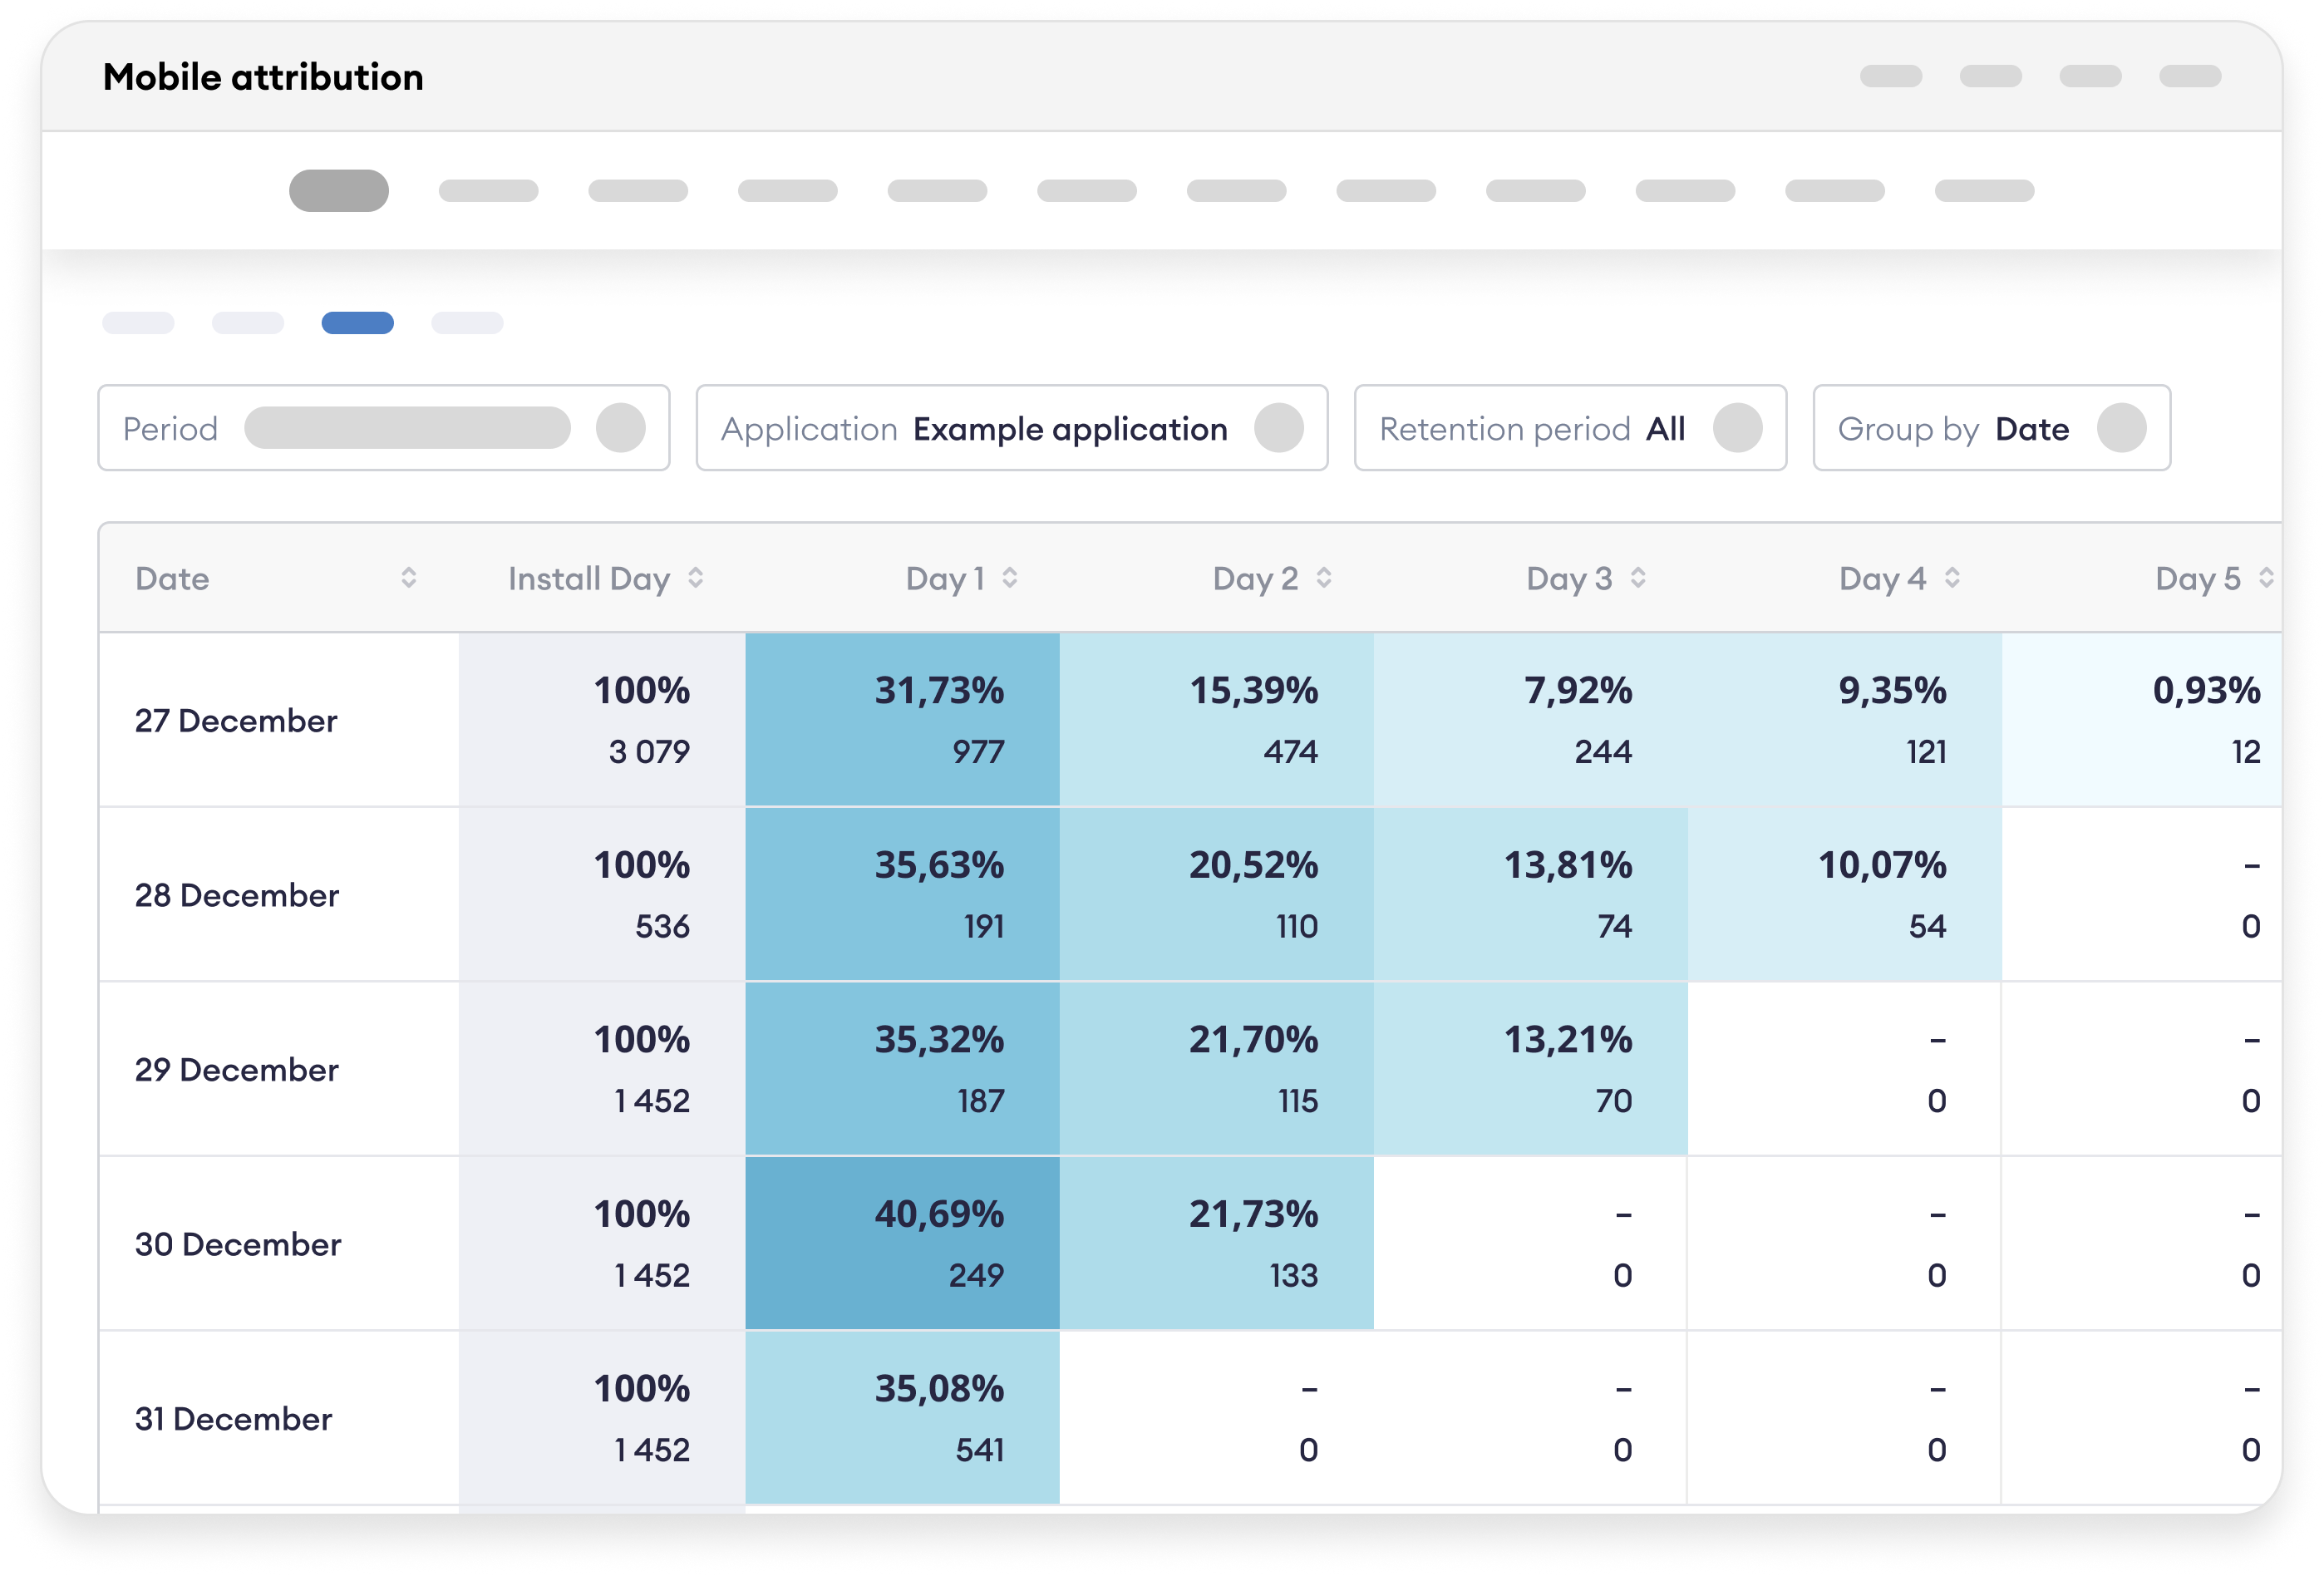Click the 40,69% Day 1 heatmap cell

(x=901, y=1243)
